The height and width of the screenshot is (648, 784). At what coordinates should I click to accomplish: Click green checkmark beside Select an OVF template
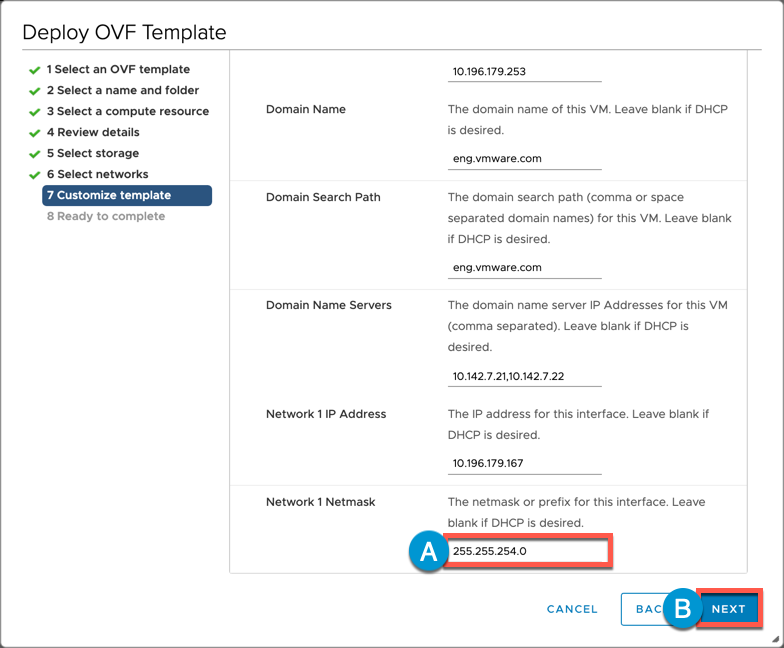coord(34,70)
